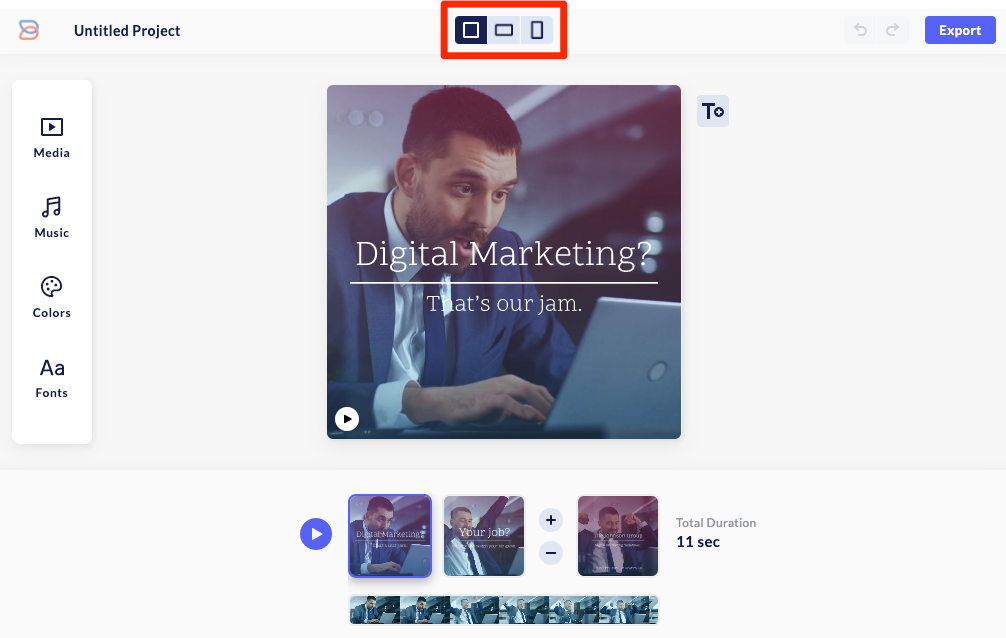Select the square aspect ratio icon
The width and height of the screenshot is (1006, 638).
pyautogui.click(x=471, y=30)
